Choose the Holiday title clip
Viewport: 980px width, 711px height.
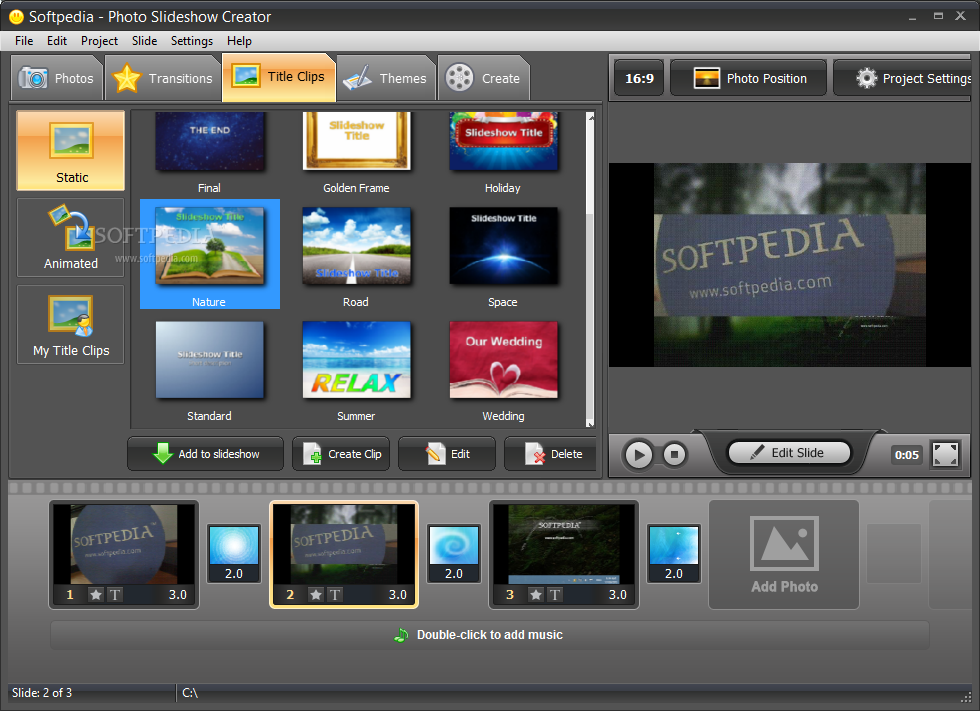tap(503, 141)
